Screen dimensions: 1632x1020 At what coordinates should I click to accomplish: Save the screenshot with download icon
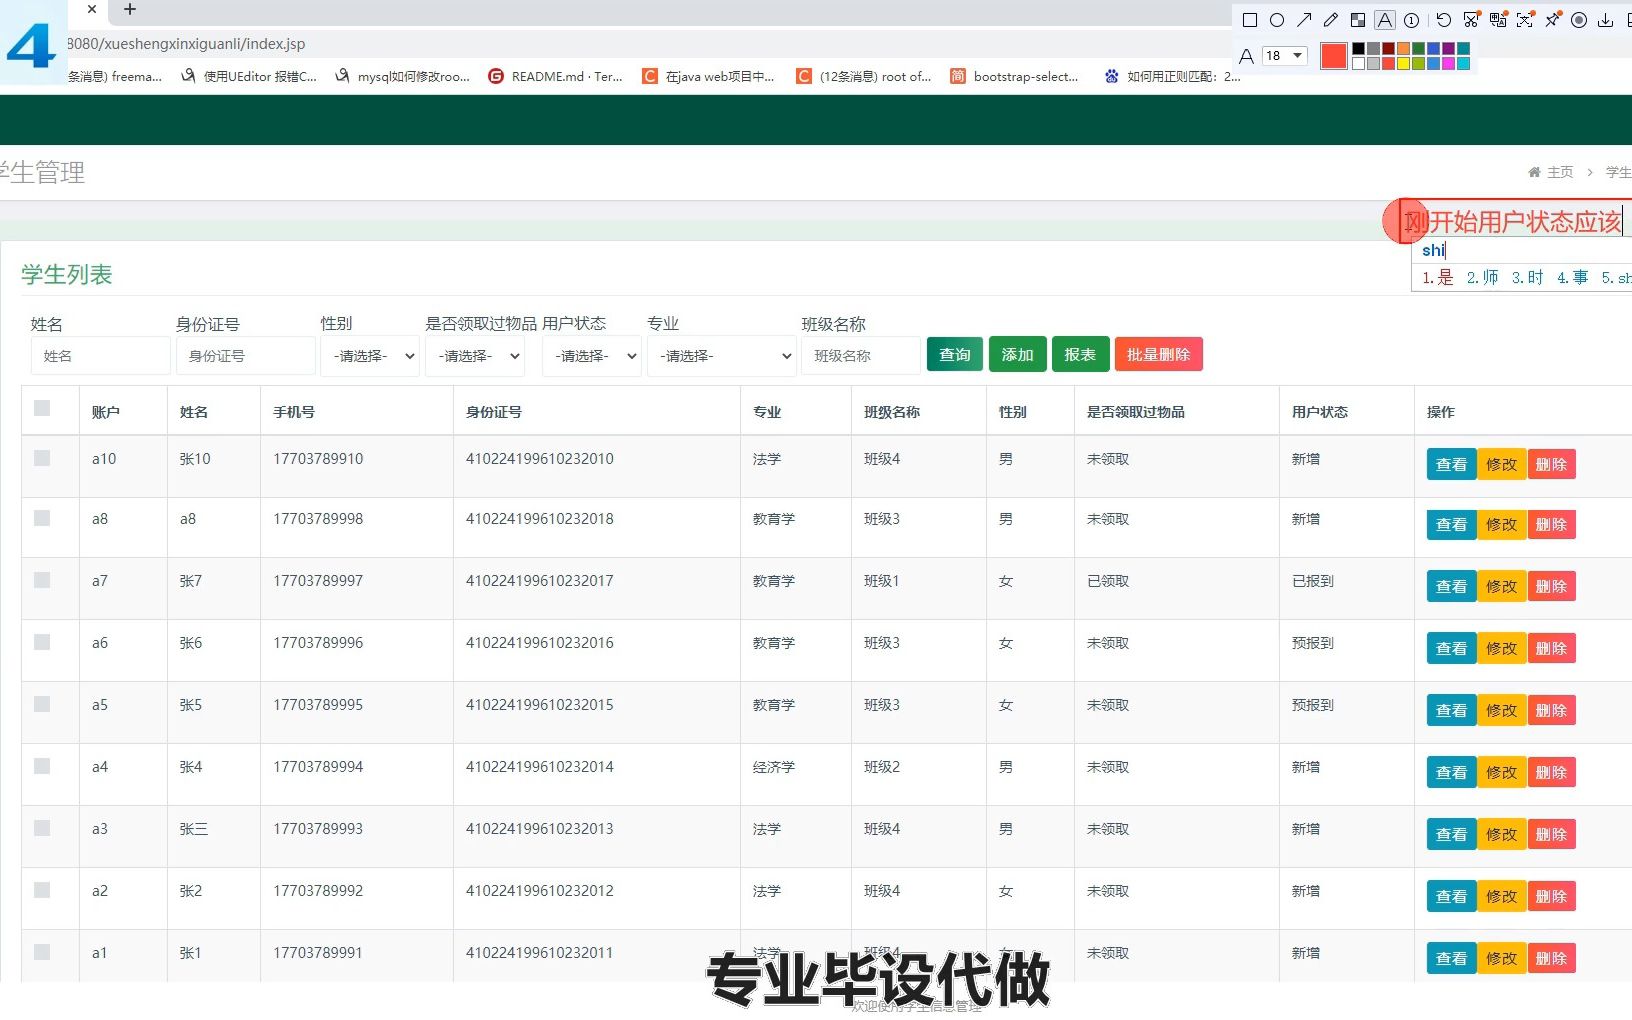click(1606, 20)
